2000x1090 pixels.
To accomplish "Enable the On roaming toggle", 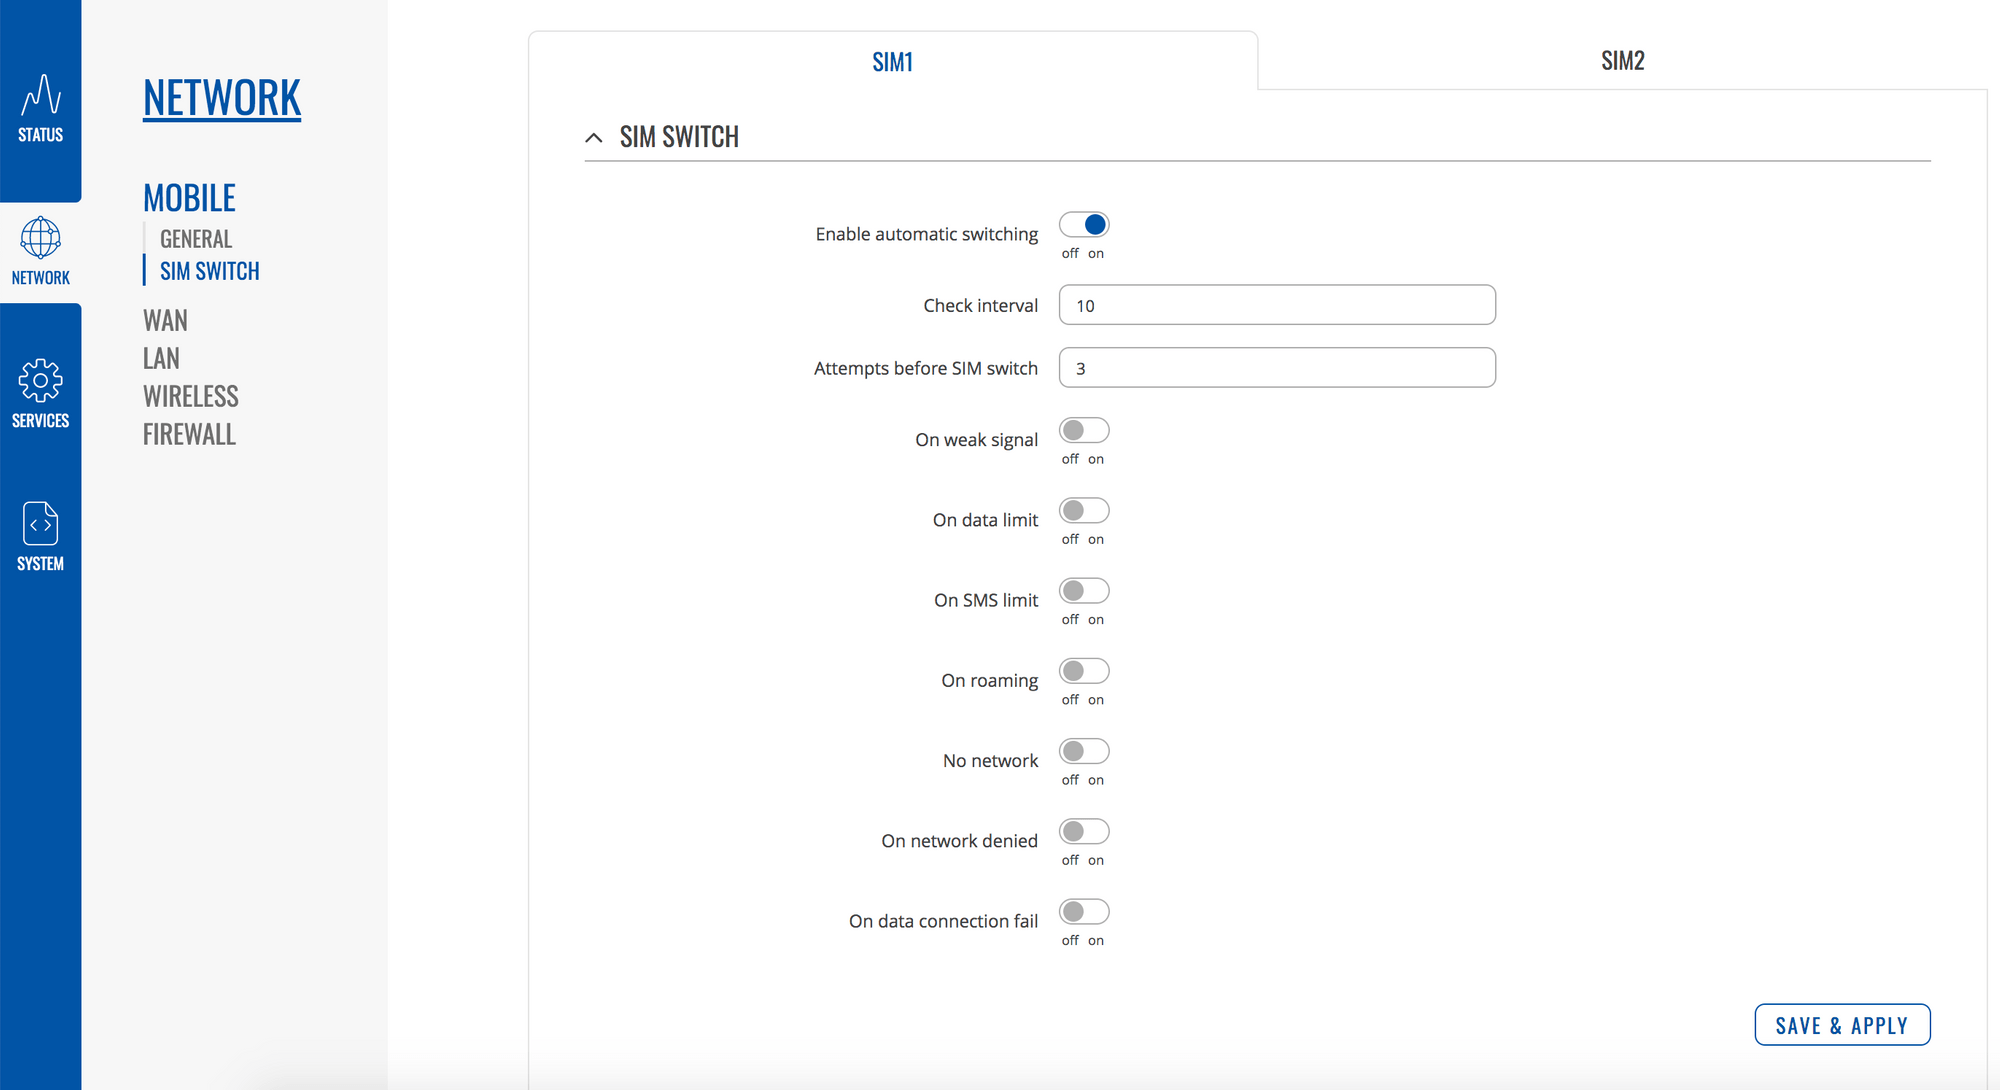I will [1084, 671].
